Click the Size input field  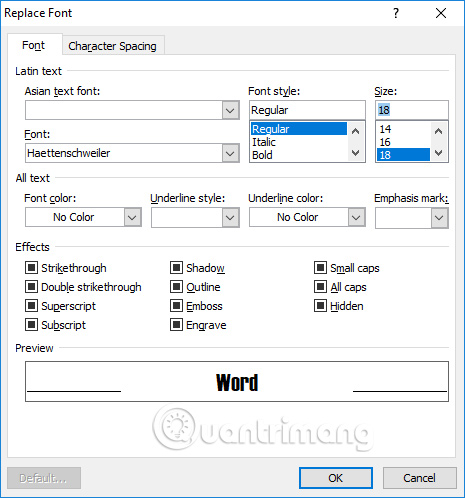[412, 110]
